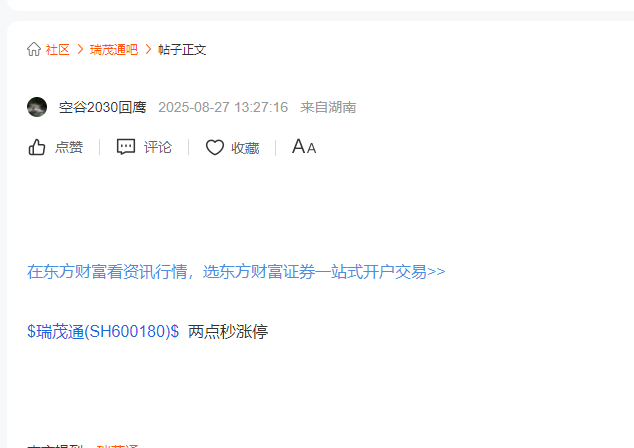Open 东方财富证券 account opening promo link
This screenshot has height=448, width=634.
click(x=236, y=272)
